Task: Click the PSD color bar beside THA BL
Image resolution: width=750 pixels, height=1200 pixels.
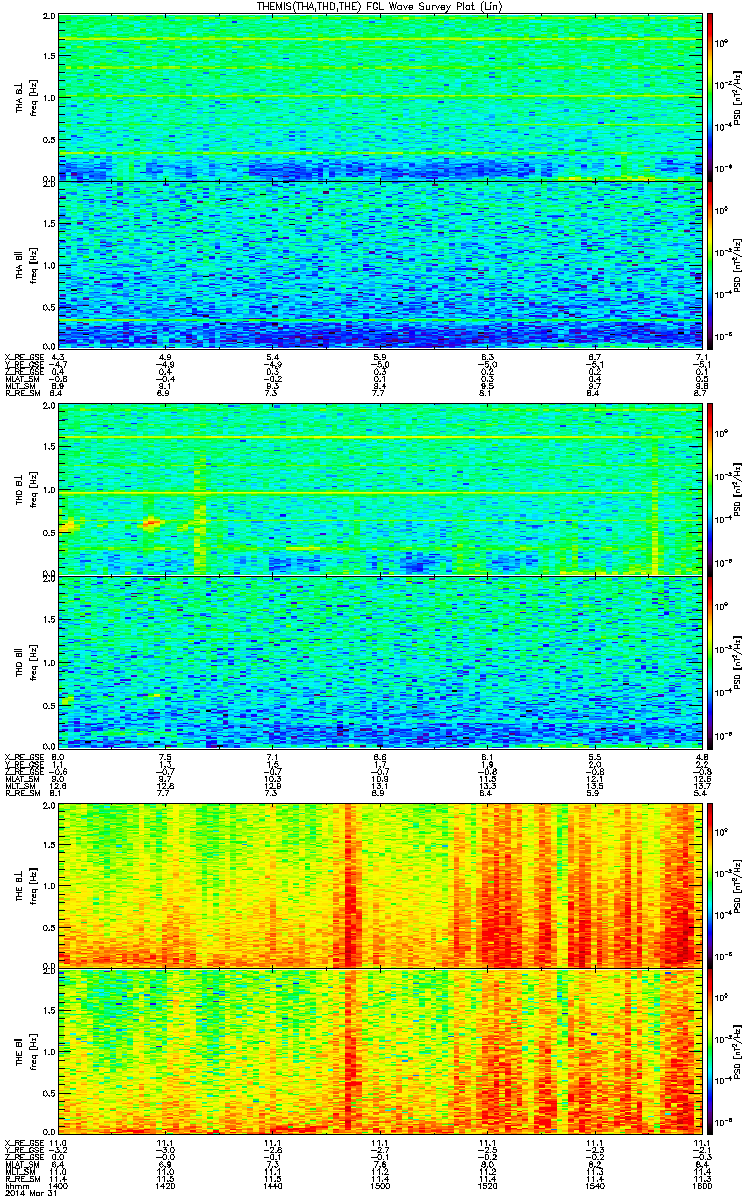Action: click(x=710, y=97)
